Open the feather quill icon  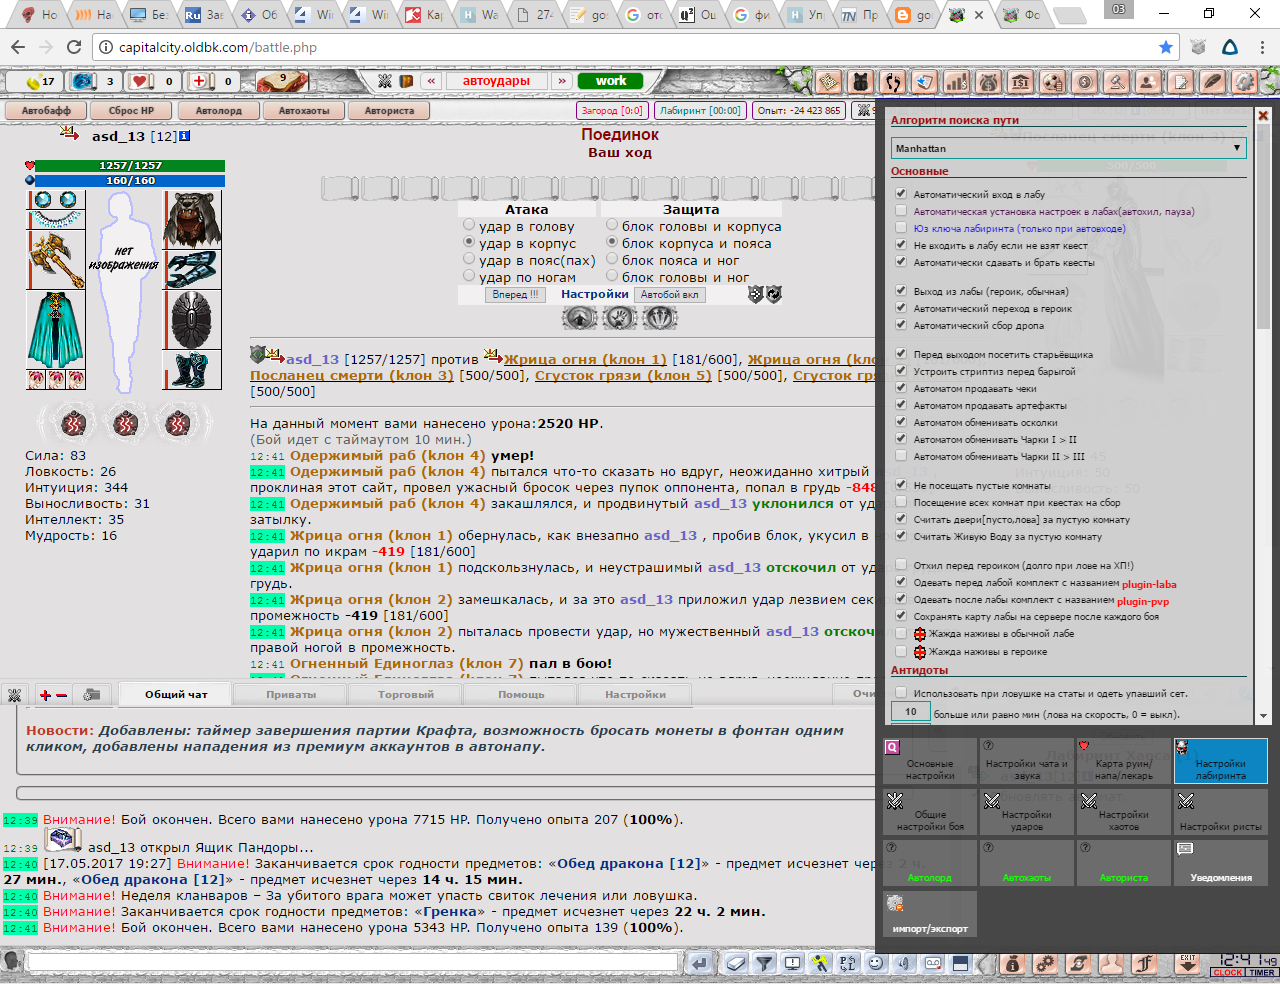1212,82
